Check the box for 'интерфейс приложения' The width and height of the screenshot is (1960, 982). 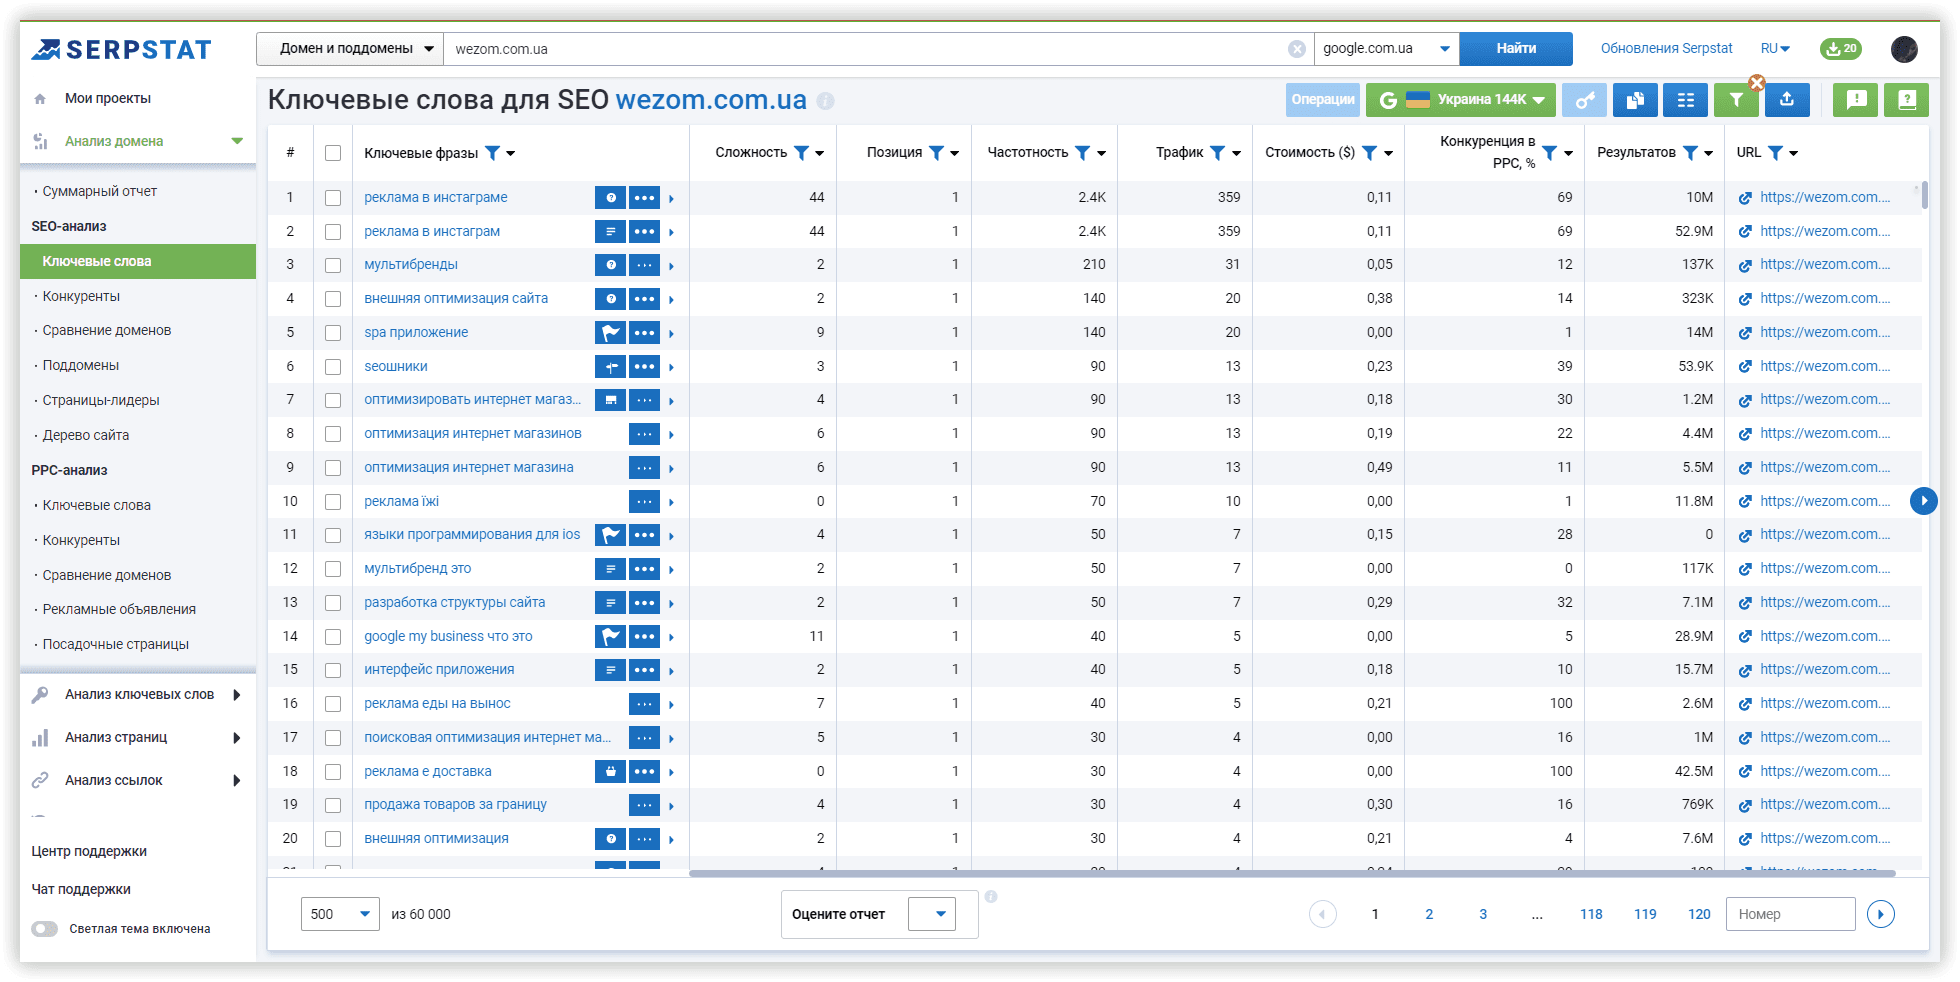pyautogui.click(x=333, y=670)
